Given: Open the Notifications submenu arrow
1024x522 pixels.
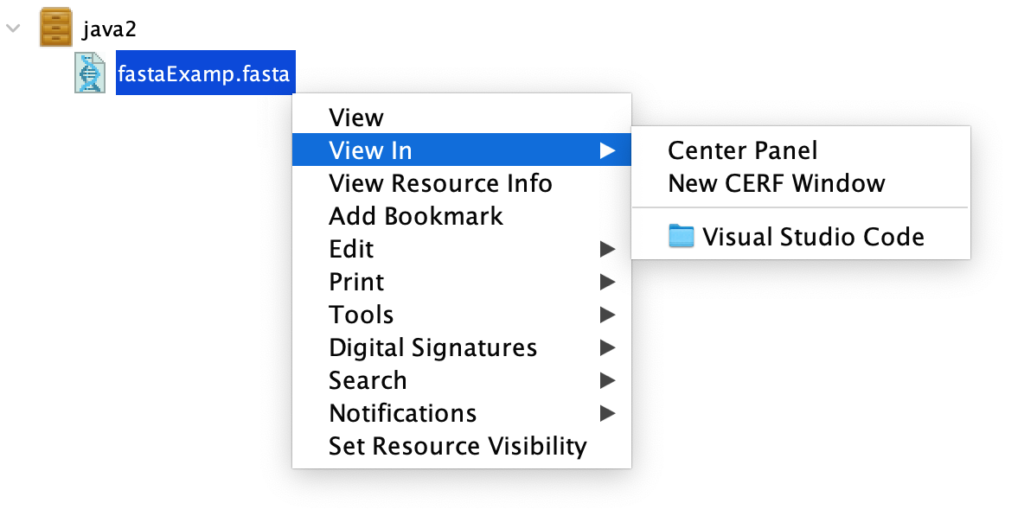Looking at the screenshot, I should (x=606, y=413).
